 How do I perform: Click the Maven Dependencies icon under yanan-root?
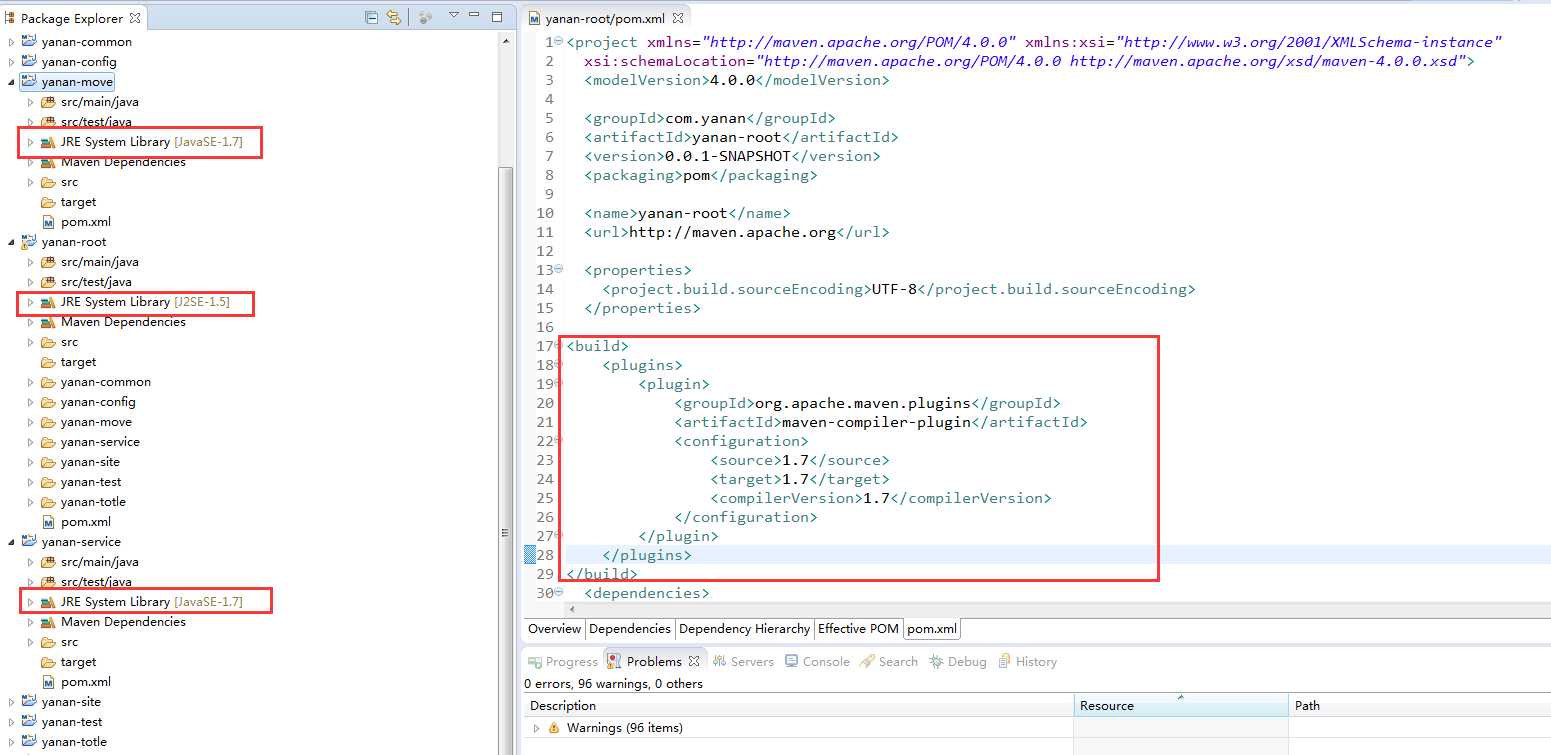point(48,322)
